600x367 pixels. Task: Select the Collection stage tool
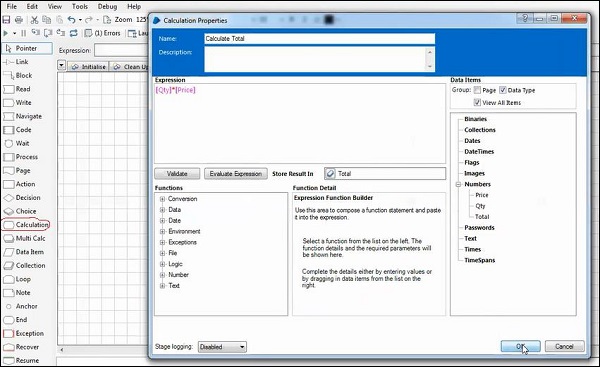click(24, 266)
